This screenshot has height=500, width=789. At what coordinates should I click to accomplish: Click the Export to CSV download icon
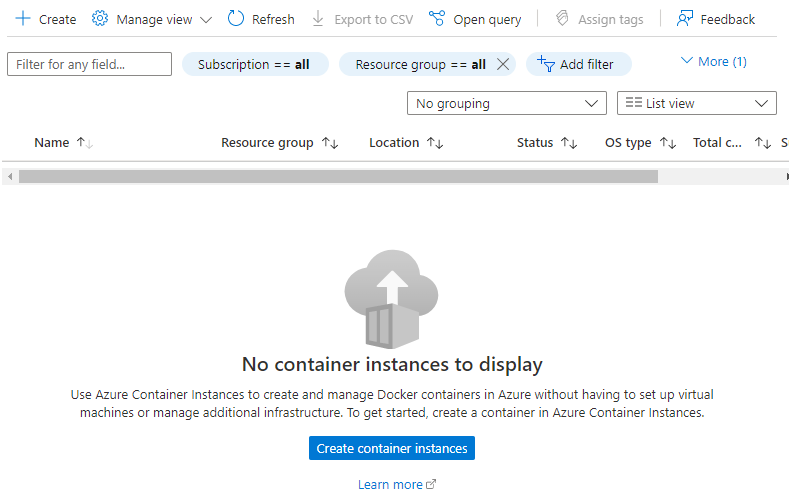318,19
